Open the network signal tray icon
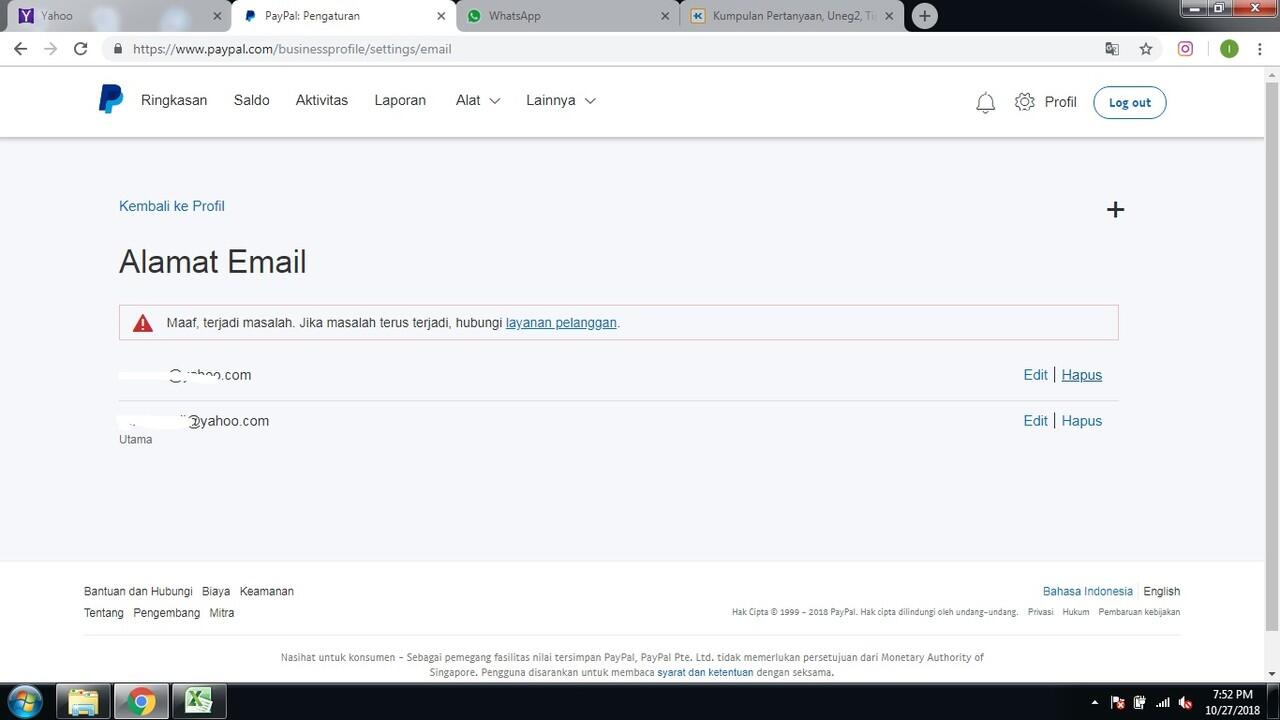Image resolution: width=1280 pixels, height=720 pixels. tap(1162, 703)
